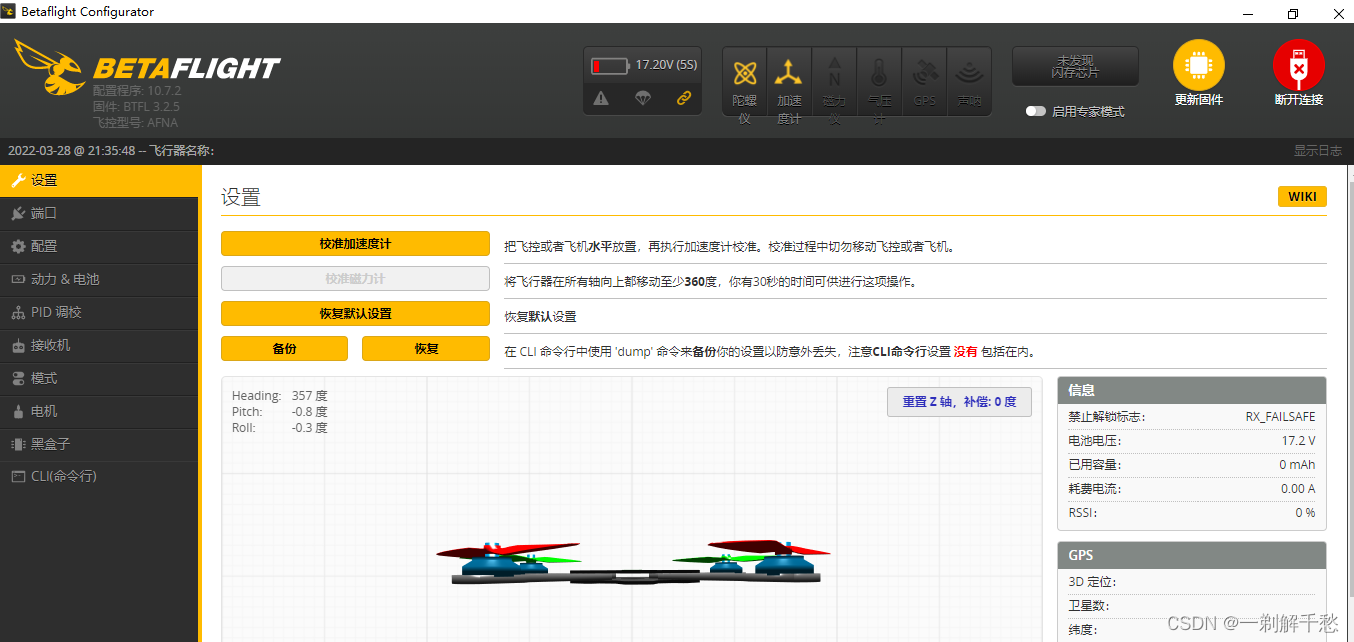The height and width of the screenshot is (642, 1354).
Task: Open the 端口 ports tab
Action: 99,213
